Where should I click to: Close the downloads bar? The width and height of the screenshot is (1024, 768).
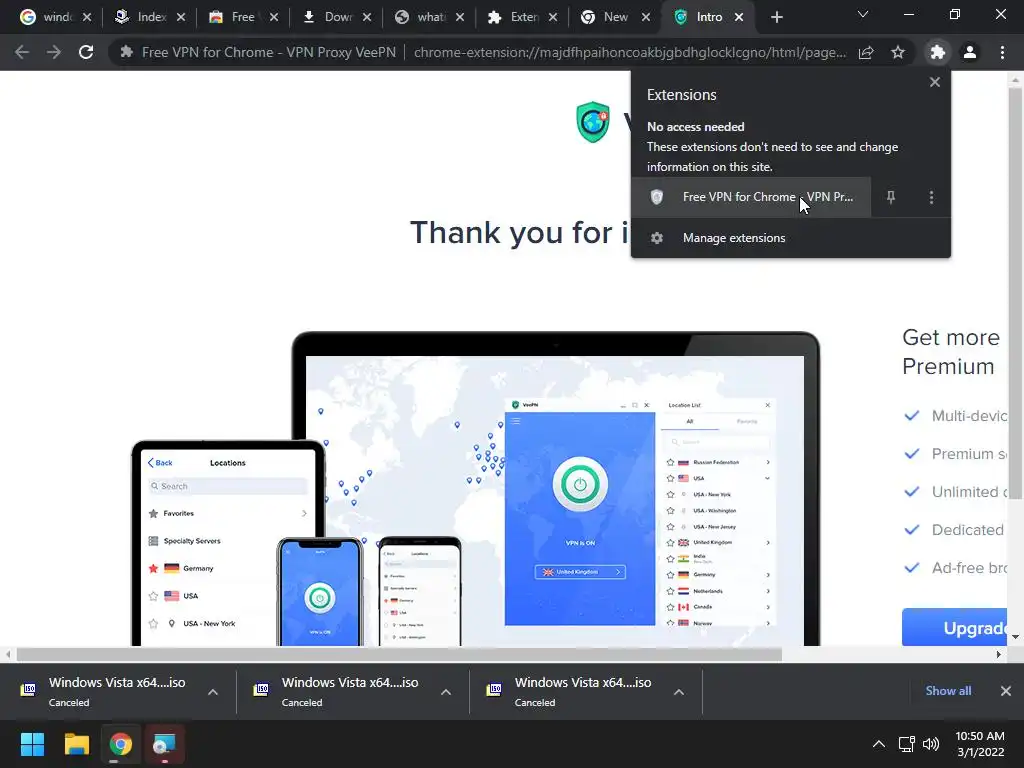[x=1006, y=691]
